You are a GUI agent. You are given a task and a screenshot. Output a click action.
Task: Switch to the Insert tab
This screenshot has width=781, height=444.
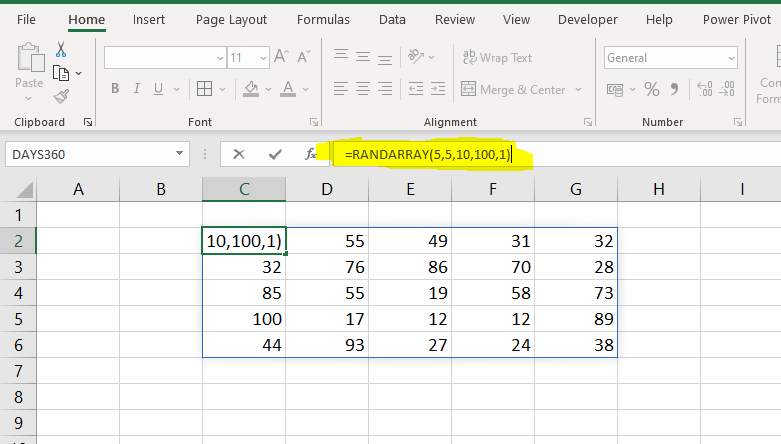coord(148,19)
